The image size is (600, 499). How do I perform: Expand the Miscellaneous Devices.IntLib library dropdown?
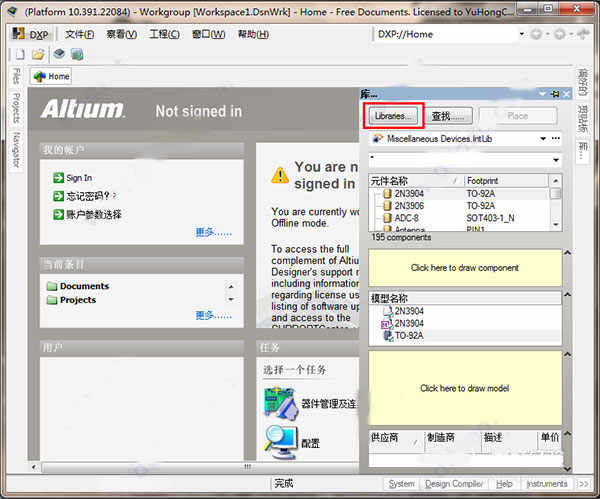pos(543,139)
